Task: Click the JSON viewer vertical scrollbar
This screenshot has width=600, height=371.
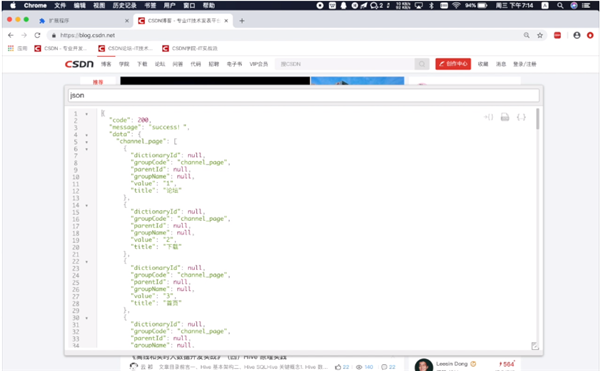Action: coord(538,119)
